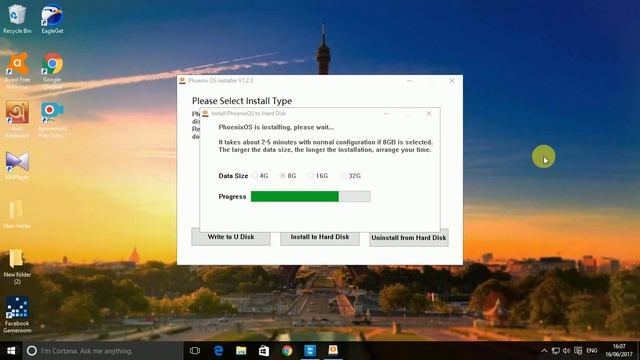The width and height of the screenshot is (640, 360).
Task: Launch the Google Chrome desktop shortcut
Action: [x=52, y=70]
